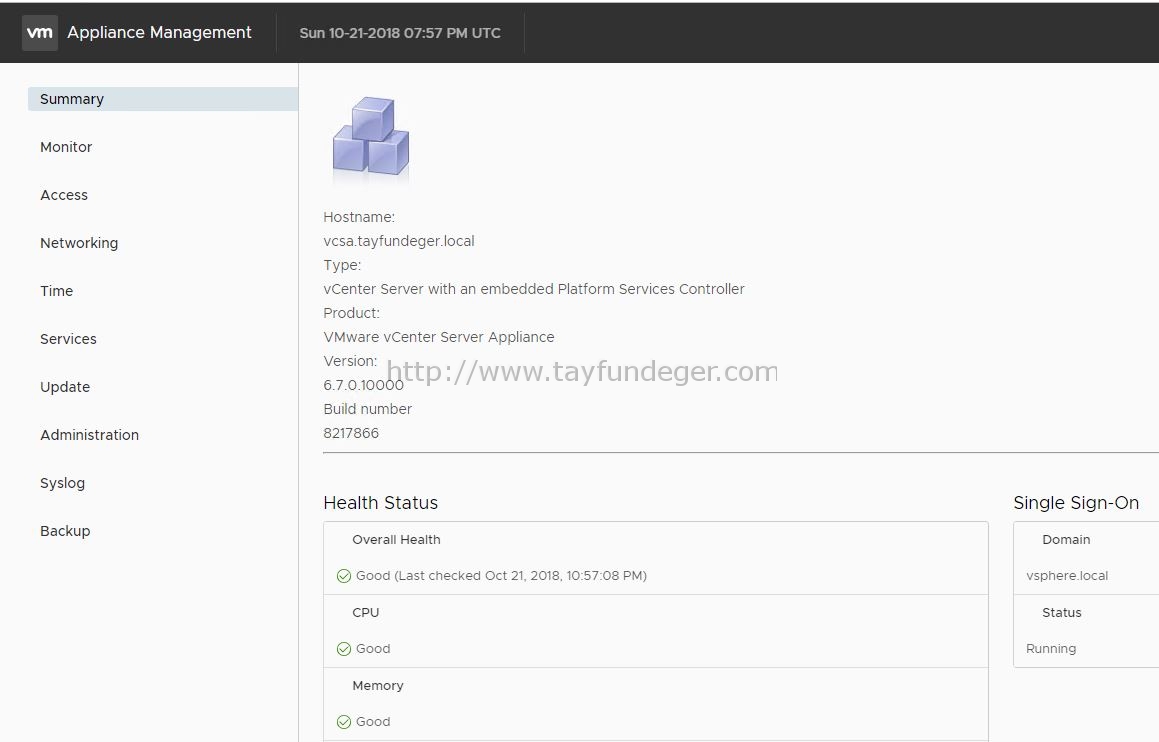
Task: Click the Single Sign-On heading
Action: [1075, 503]
